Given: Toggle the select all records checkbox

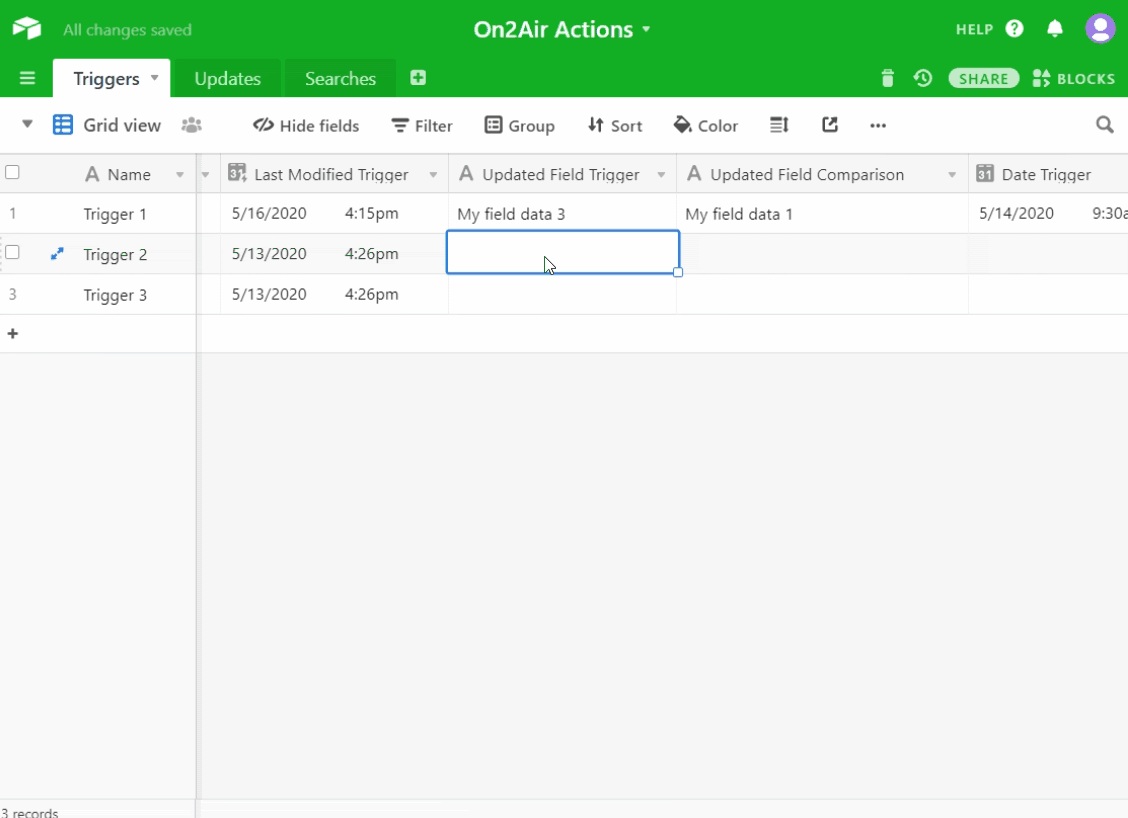Looking at the screenshot, I should pyautogui.click(x=13, y=173).
